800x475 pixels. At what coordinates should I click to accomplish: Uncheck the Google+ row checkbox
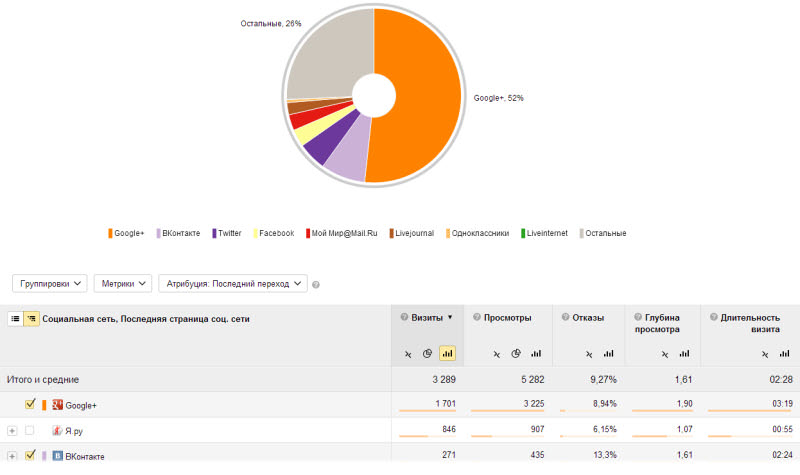click(x=30, y=404)
